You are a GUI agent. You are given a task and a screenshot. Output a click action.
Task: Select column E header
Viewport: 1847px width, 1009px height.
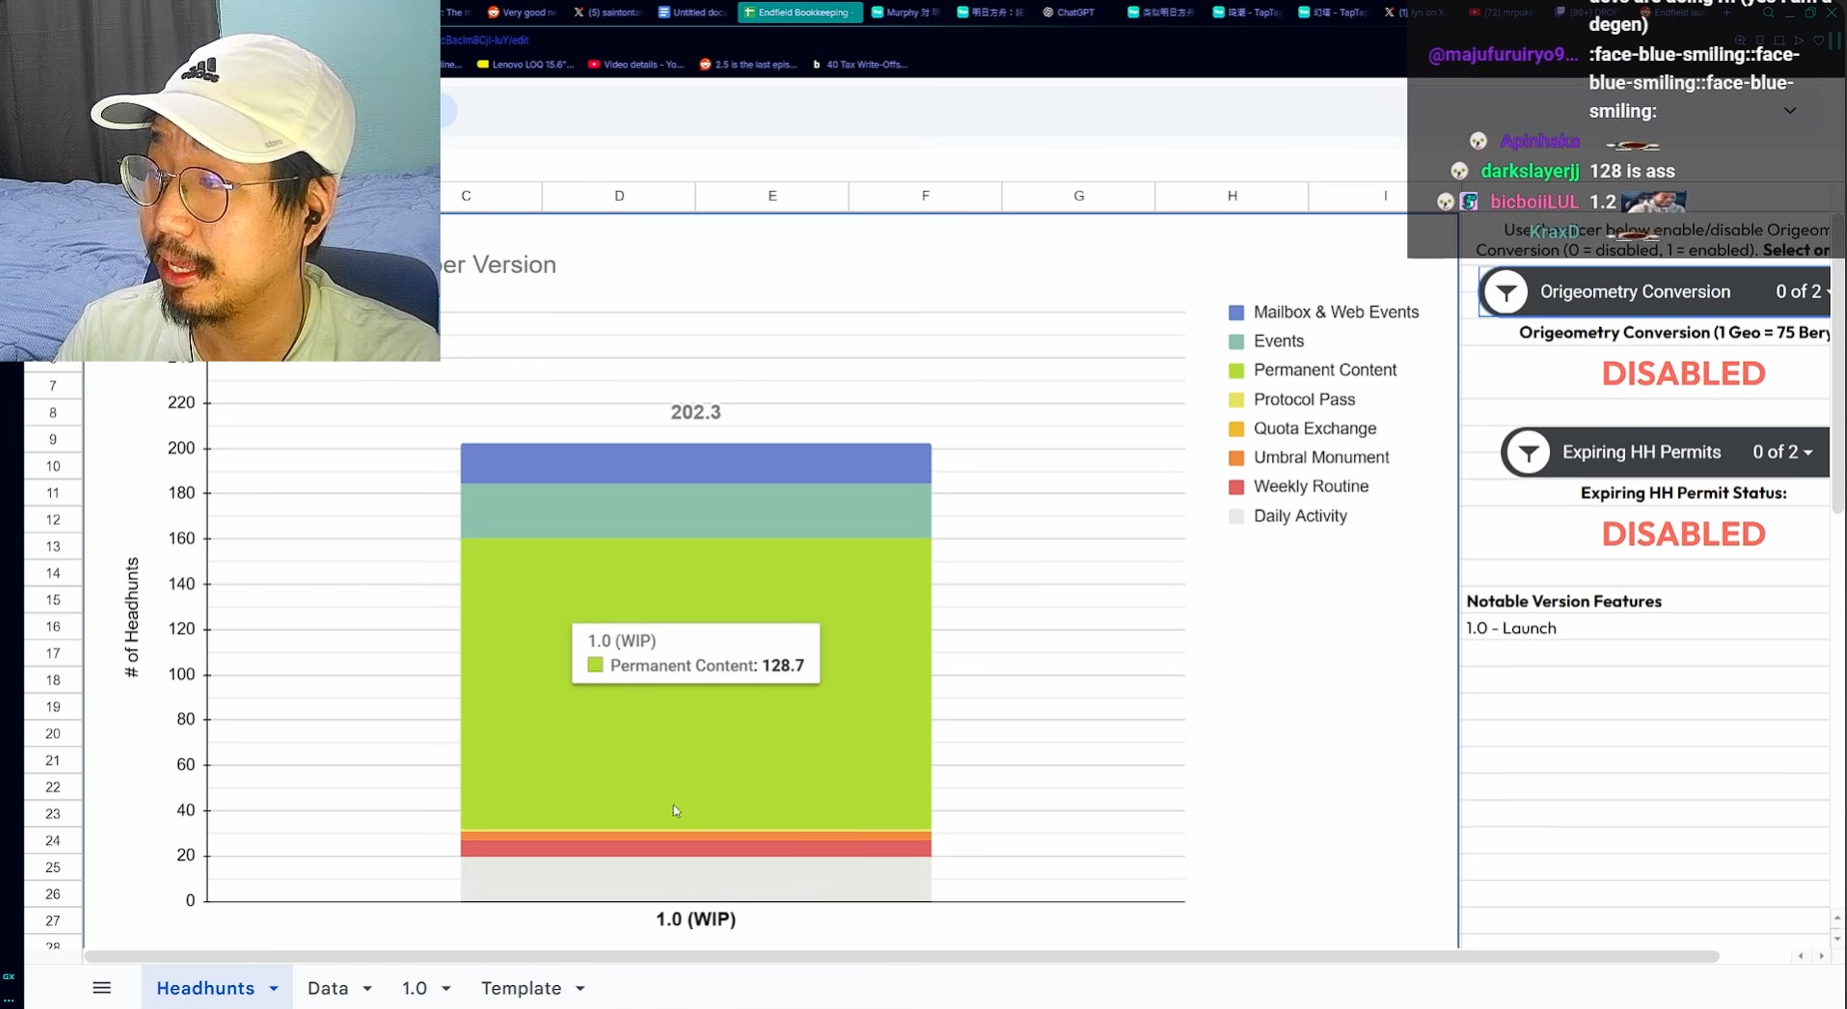point(772,196)
